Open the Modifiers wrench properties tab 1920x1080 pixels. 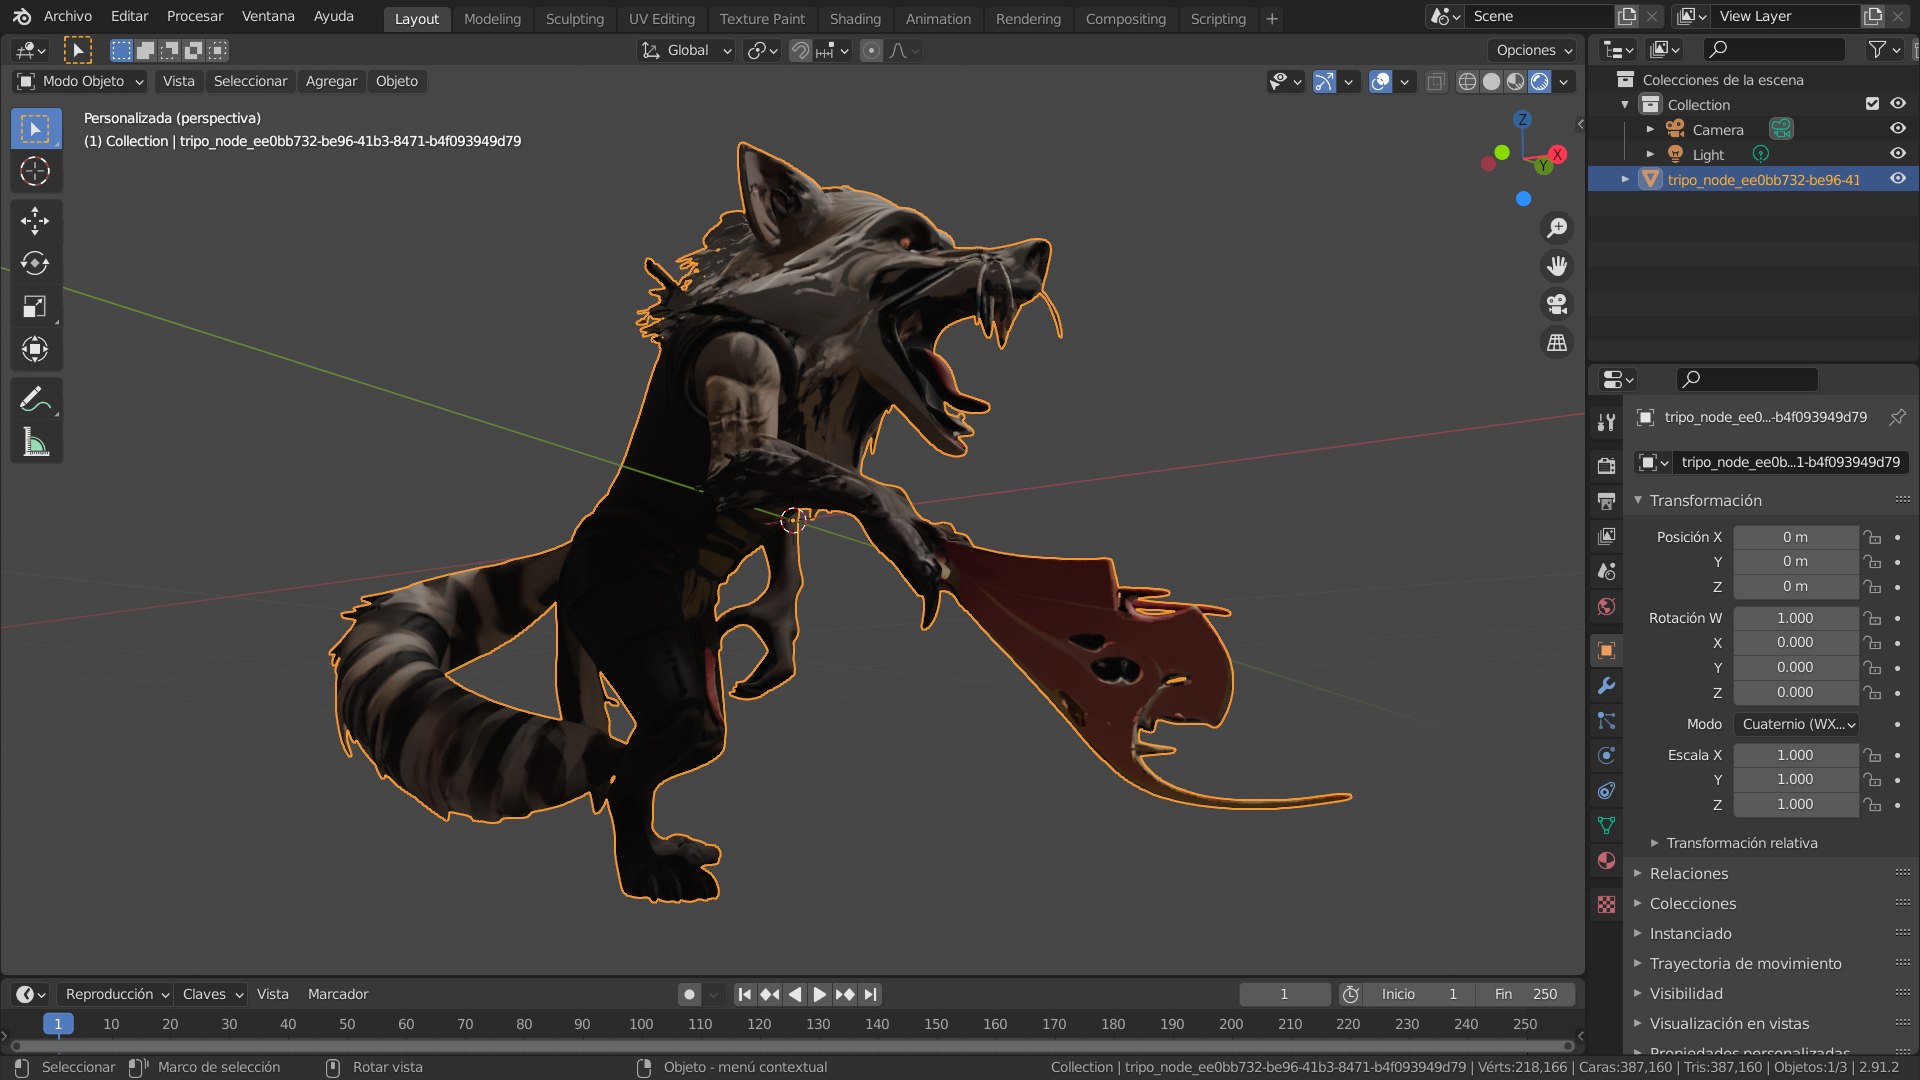pyautogui.click(x=1606, y=686)
